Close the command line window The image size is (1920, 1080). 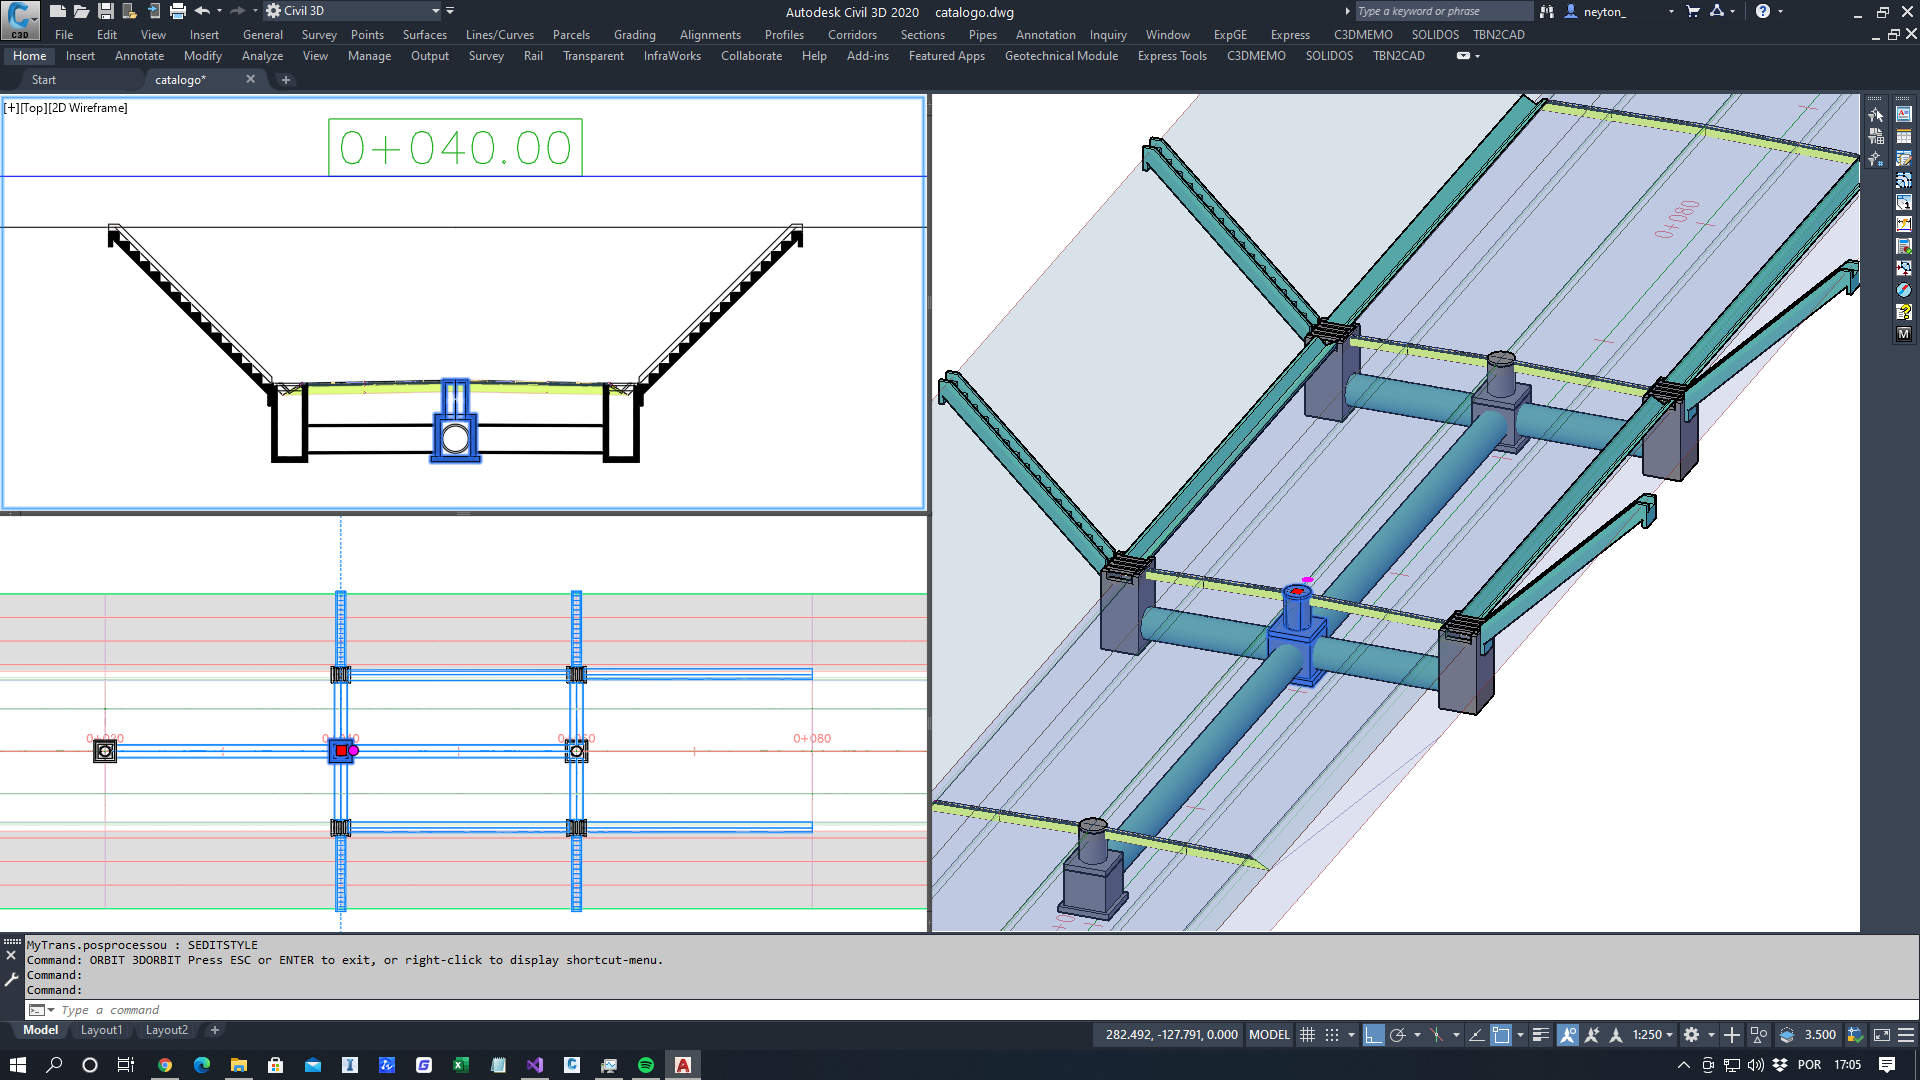tap(12, 956)
